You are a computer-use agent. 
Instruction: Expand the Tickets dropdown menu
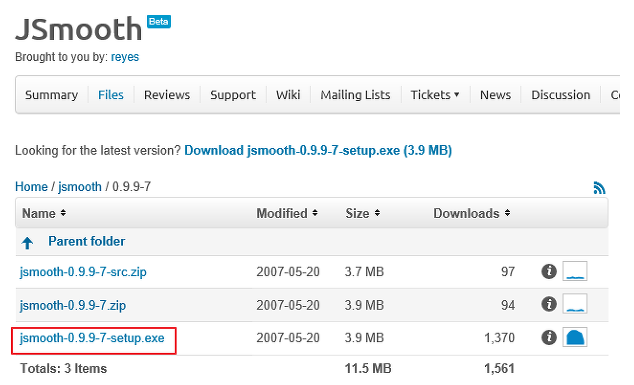[x=435, y=95]
